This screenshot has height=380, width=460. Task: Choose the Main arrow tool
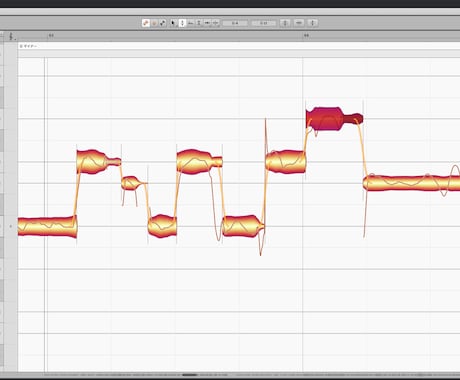[173, 23]
